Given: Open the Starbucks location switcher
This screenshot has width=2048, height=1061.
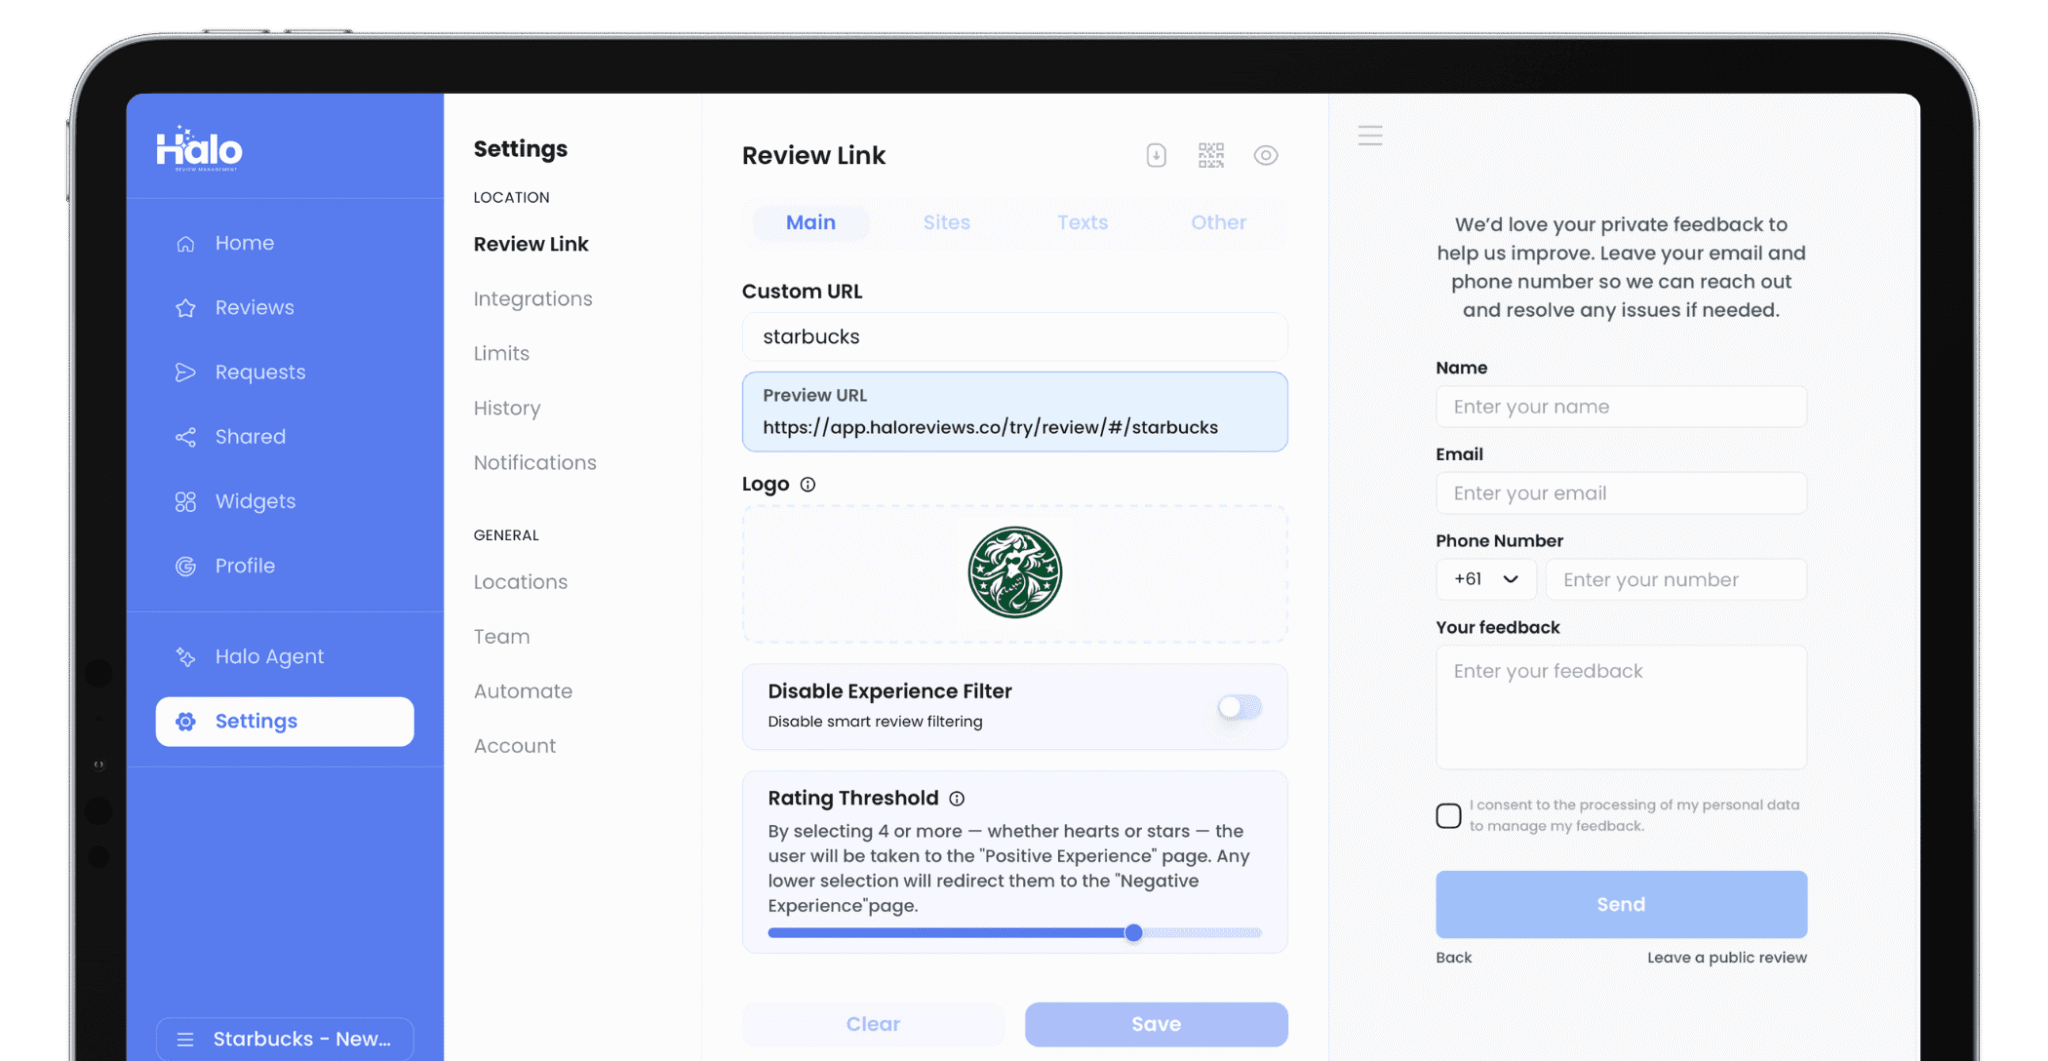Looking at the screenshot, I should point(285,1039).
